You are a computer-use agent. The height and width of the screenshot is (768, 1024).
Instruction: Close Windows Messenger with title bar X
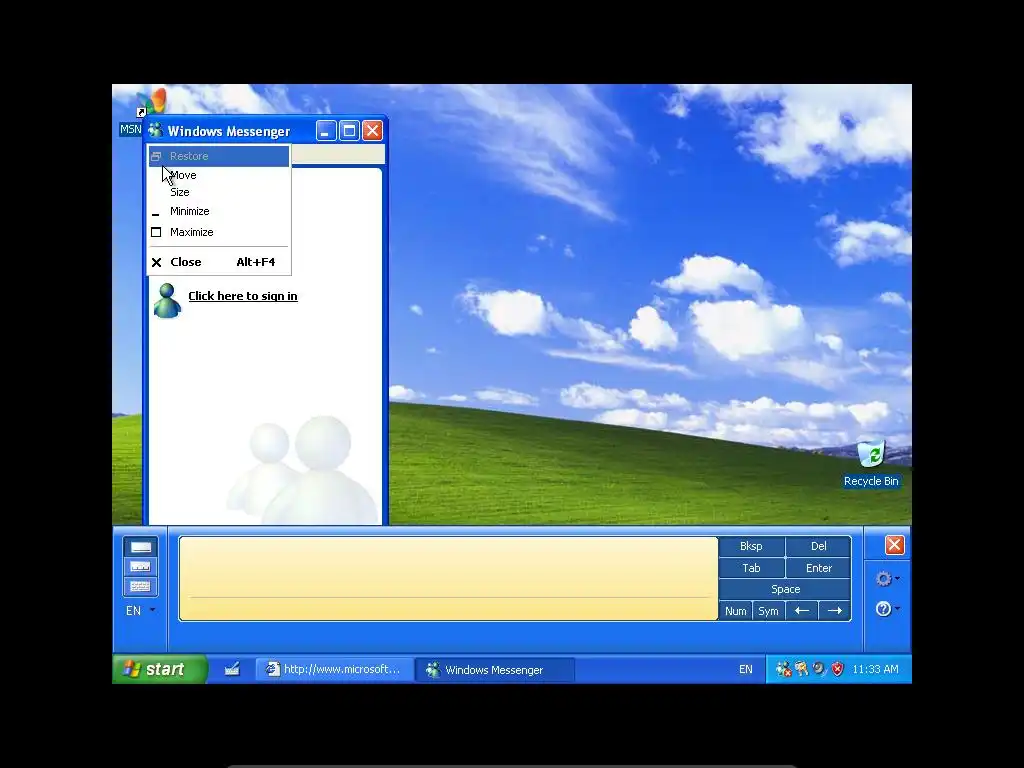[372, 131]
